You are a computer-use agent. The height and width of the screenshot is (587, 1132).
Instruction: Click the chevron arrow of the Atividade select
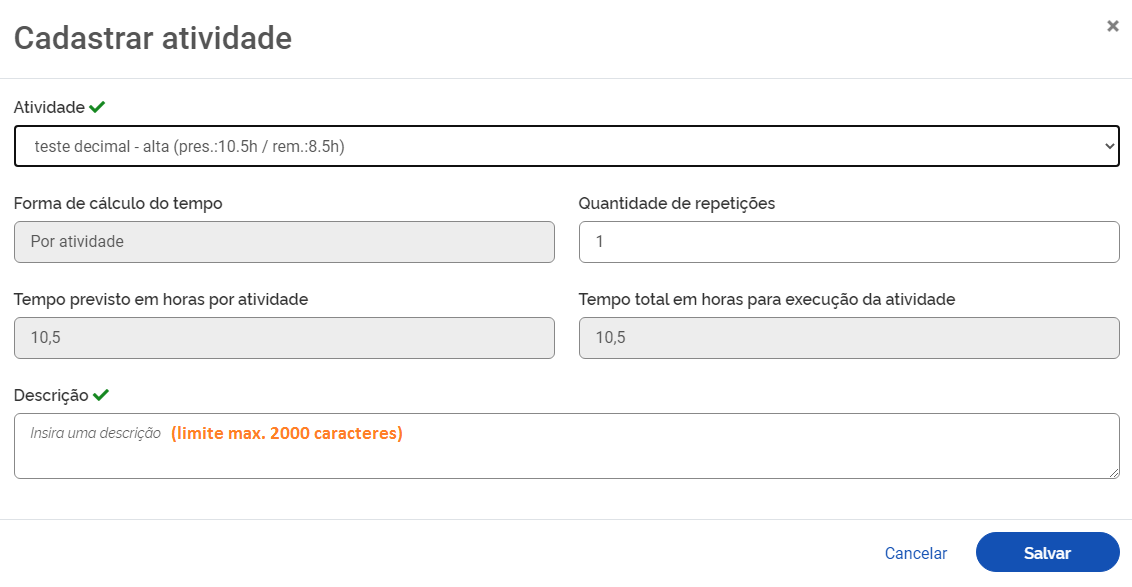1108,146
